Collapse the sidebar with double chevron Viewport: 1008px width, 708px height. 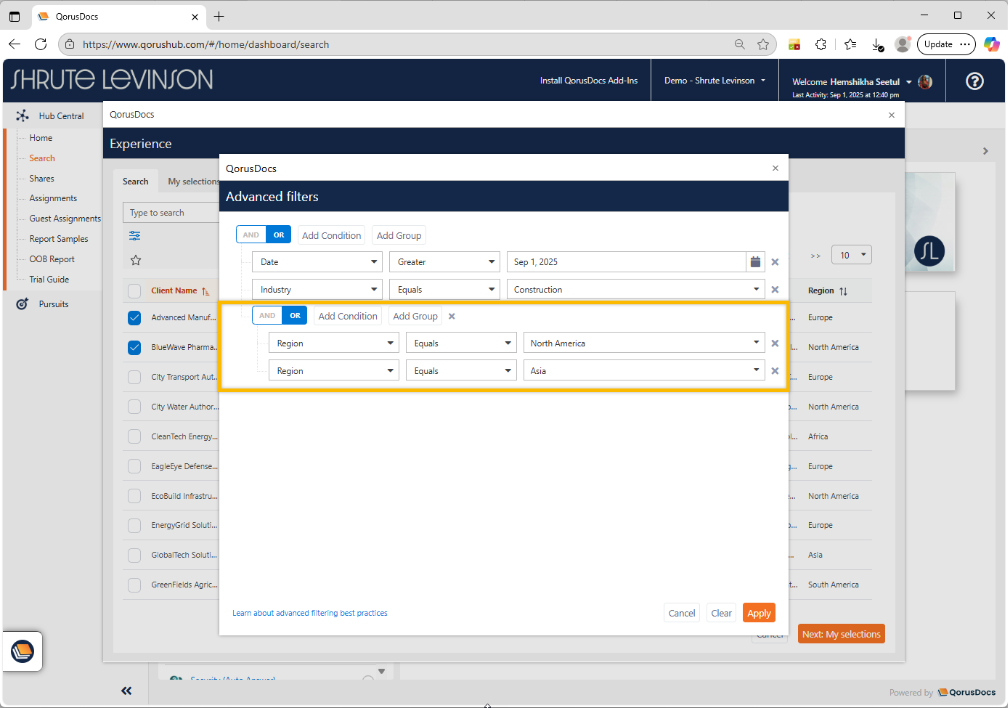tap(127, 690)
